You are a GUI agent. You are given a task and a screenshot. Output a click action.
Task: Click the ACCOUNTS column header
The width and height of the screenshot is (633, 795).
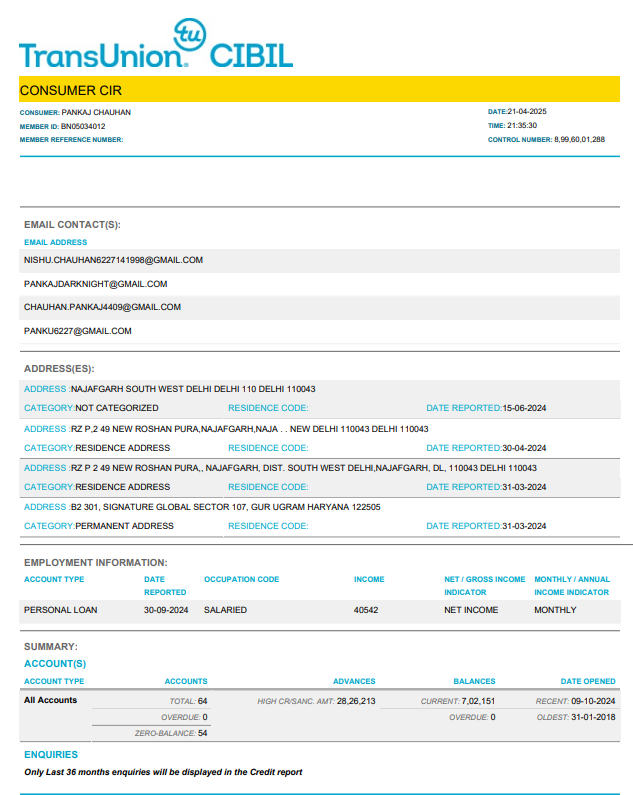(186, 681)
